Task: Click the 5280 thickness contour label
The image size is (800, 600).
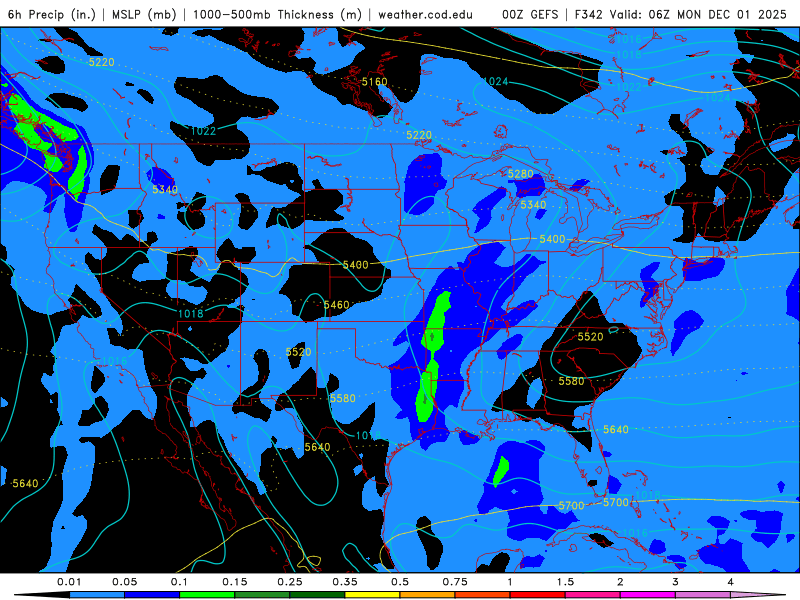Action: tap(520, 174)
